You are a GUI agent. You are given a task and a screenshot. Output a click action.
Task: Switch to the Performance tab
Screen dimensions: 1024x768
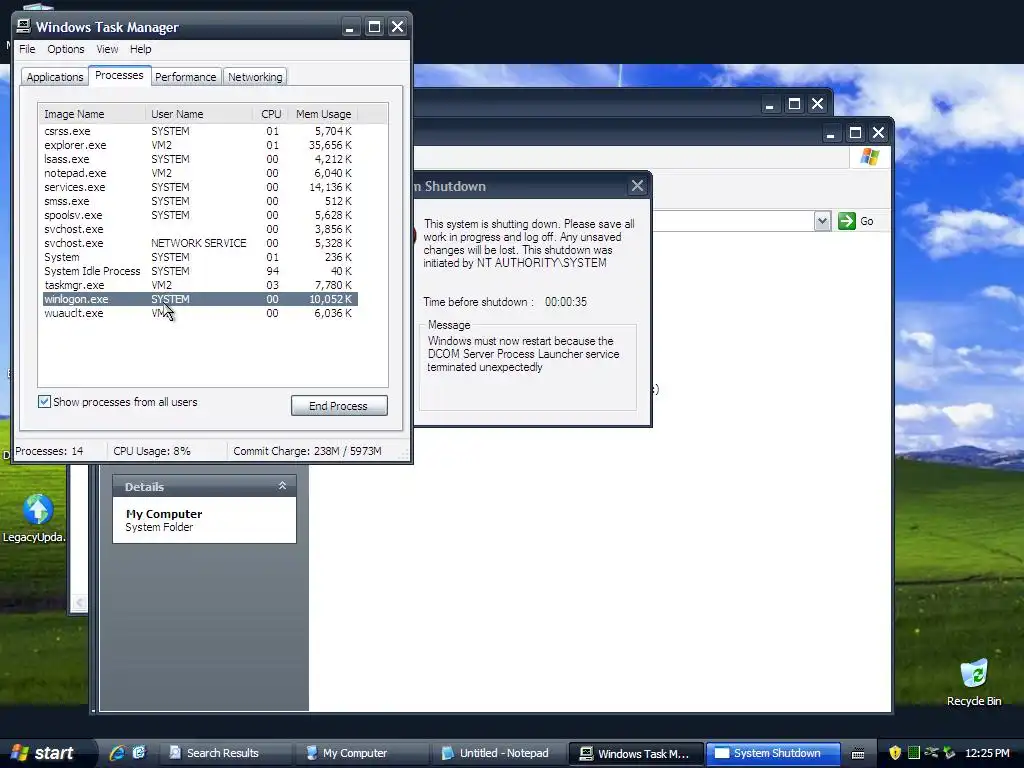[x=185, y=77]
